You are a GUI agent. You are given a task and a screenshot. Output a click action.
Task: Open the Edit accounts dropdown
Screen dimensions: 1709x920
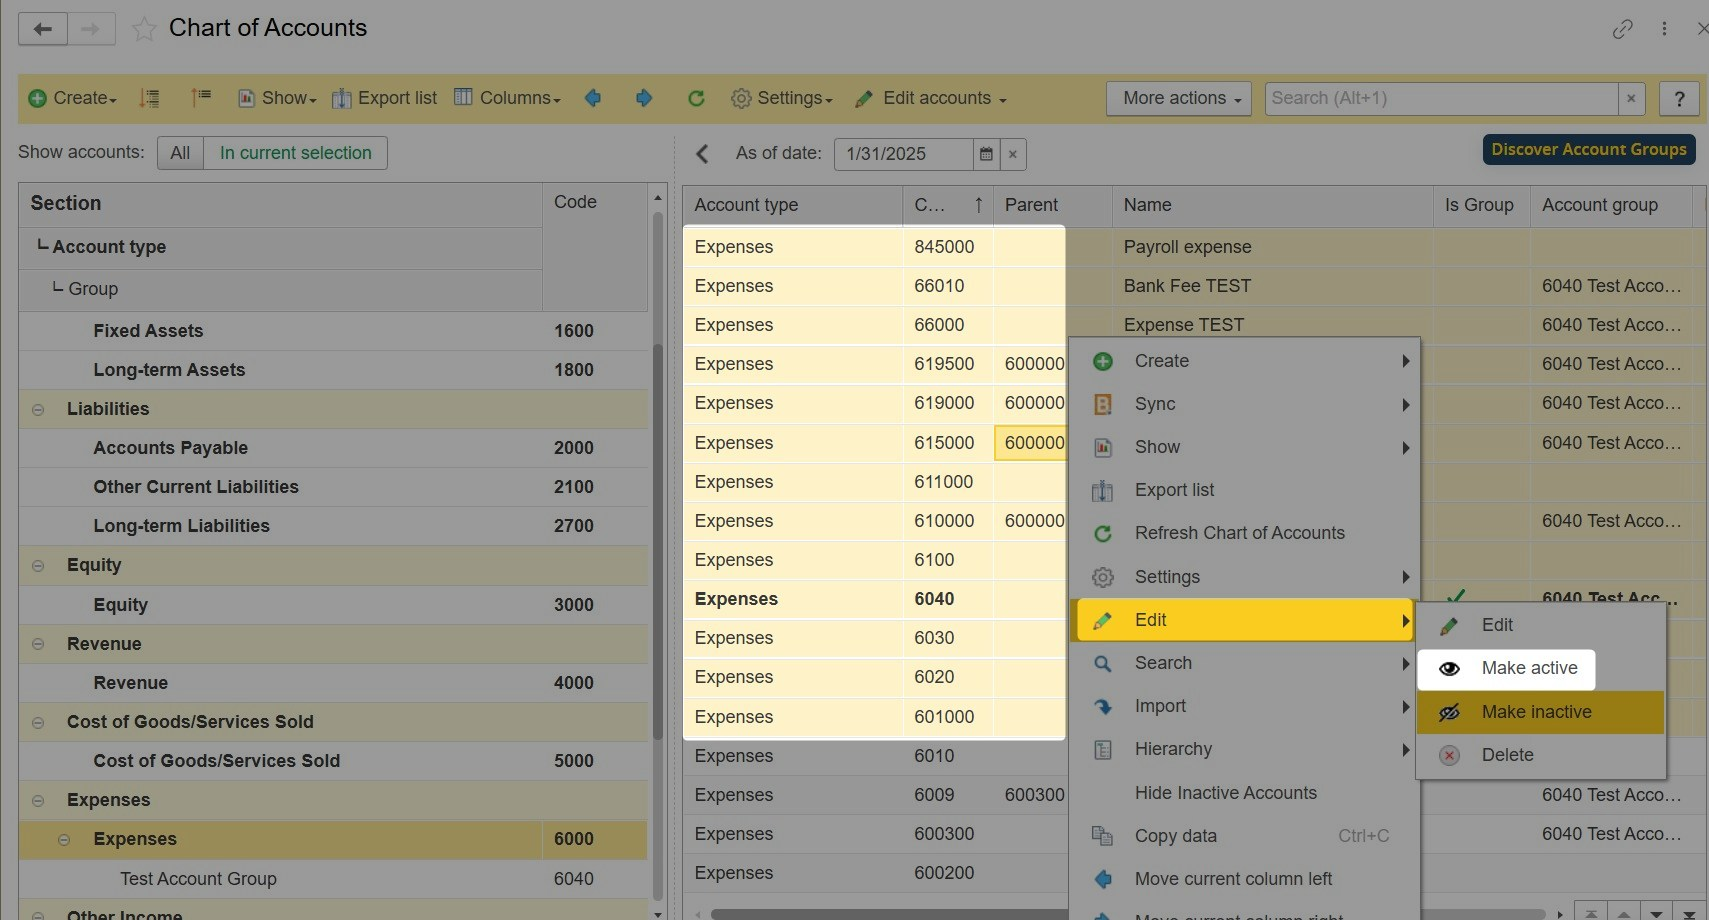tap(931, 98)
